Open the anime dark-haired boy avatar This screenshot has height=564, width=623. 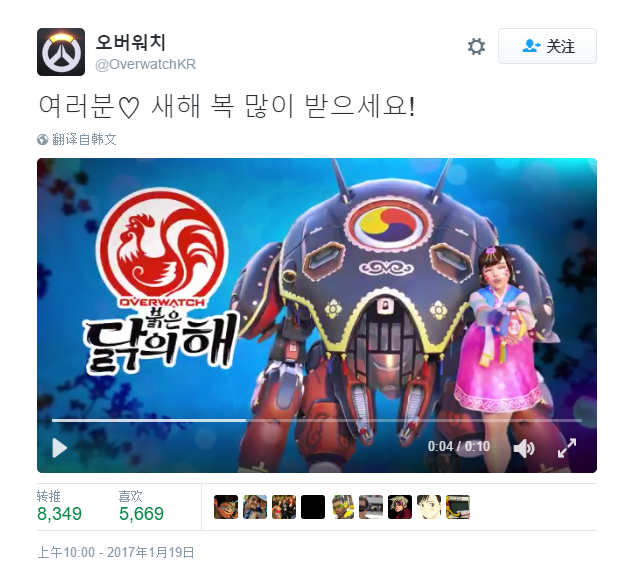pyautogui.click(x=429, y=507)
